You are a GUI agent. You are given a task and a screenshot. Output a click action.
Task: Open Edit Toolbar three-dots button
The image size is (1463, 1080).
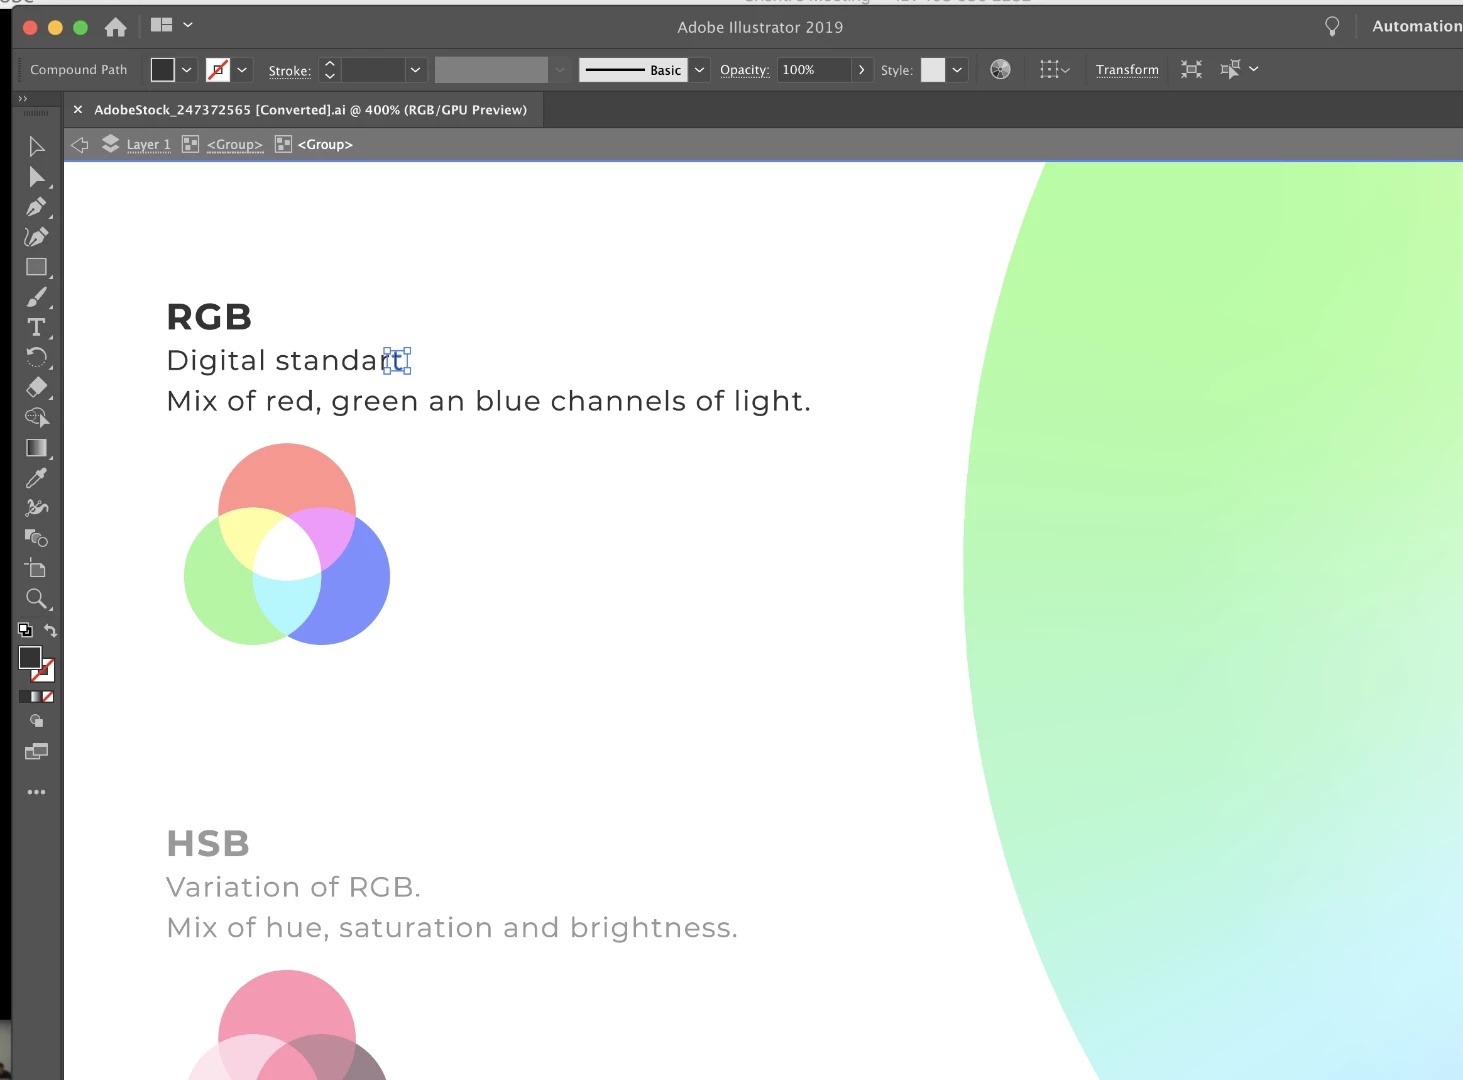tap(36, 792)
